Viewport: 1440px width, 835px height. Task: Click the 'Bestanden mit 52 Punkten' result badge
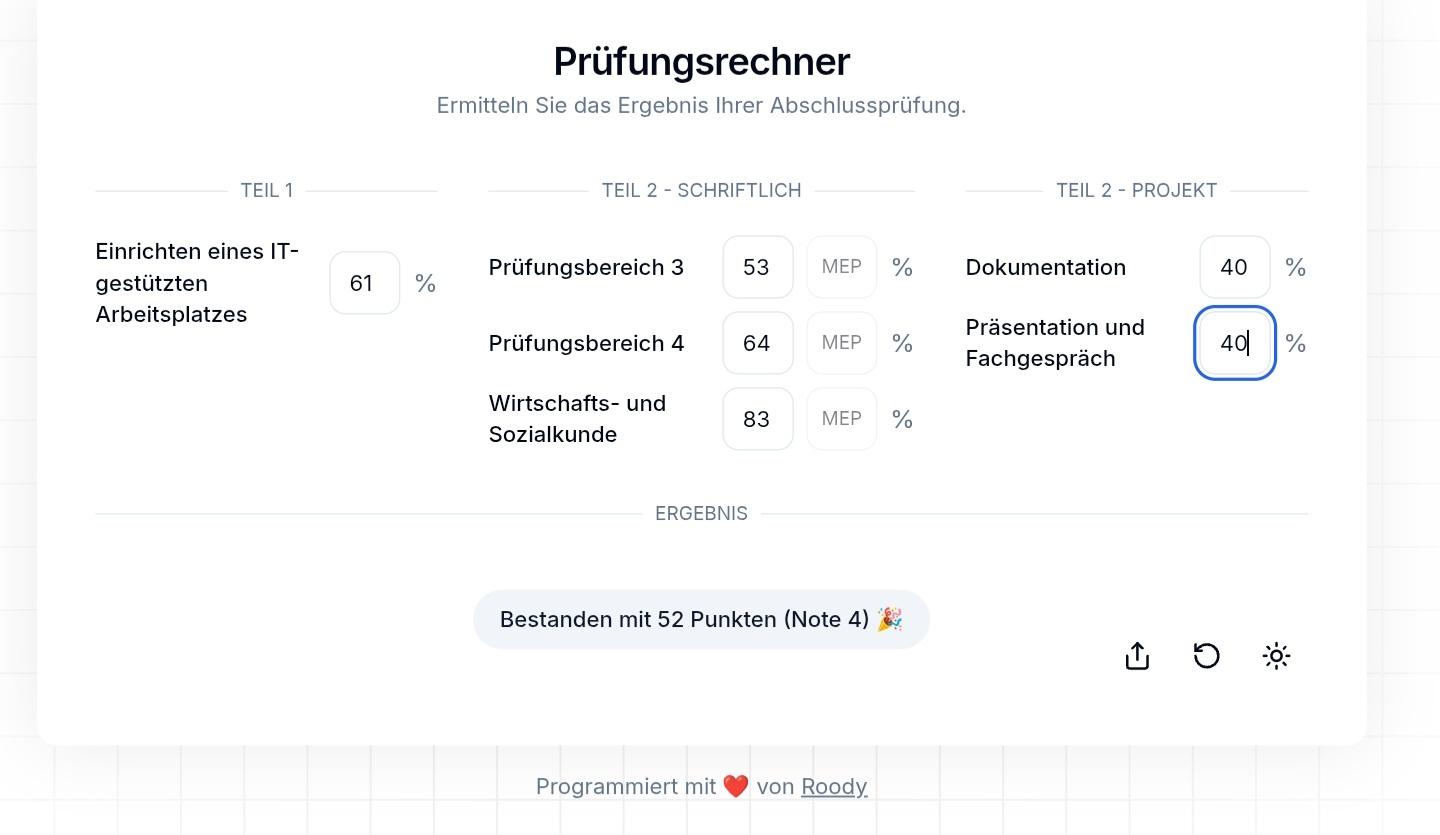point(701,619)
